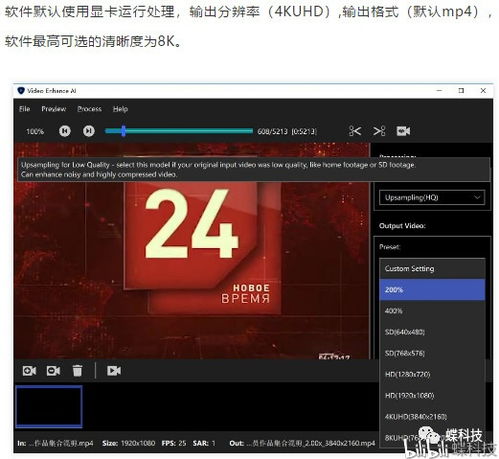The height and width of the screenshot is (459, 499).
Task: Click the Out: output filename text
Action: (x=302, y=443)
